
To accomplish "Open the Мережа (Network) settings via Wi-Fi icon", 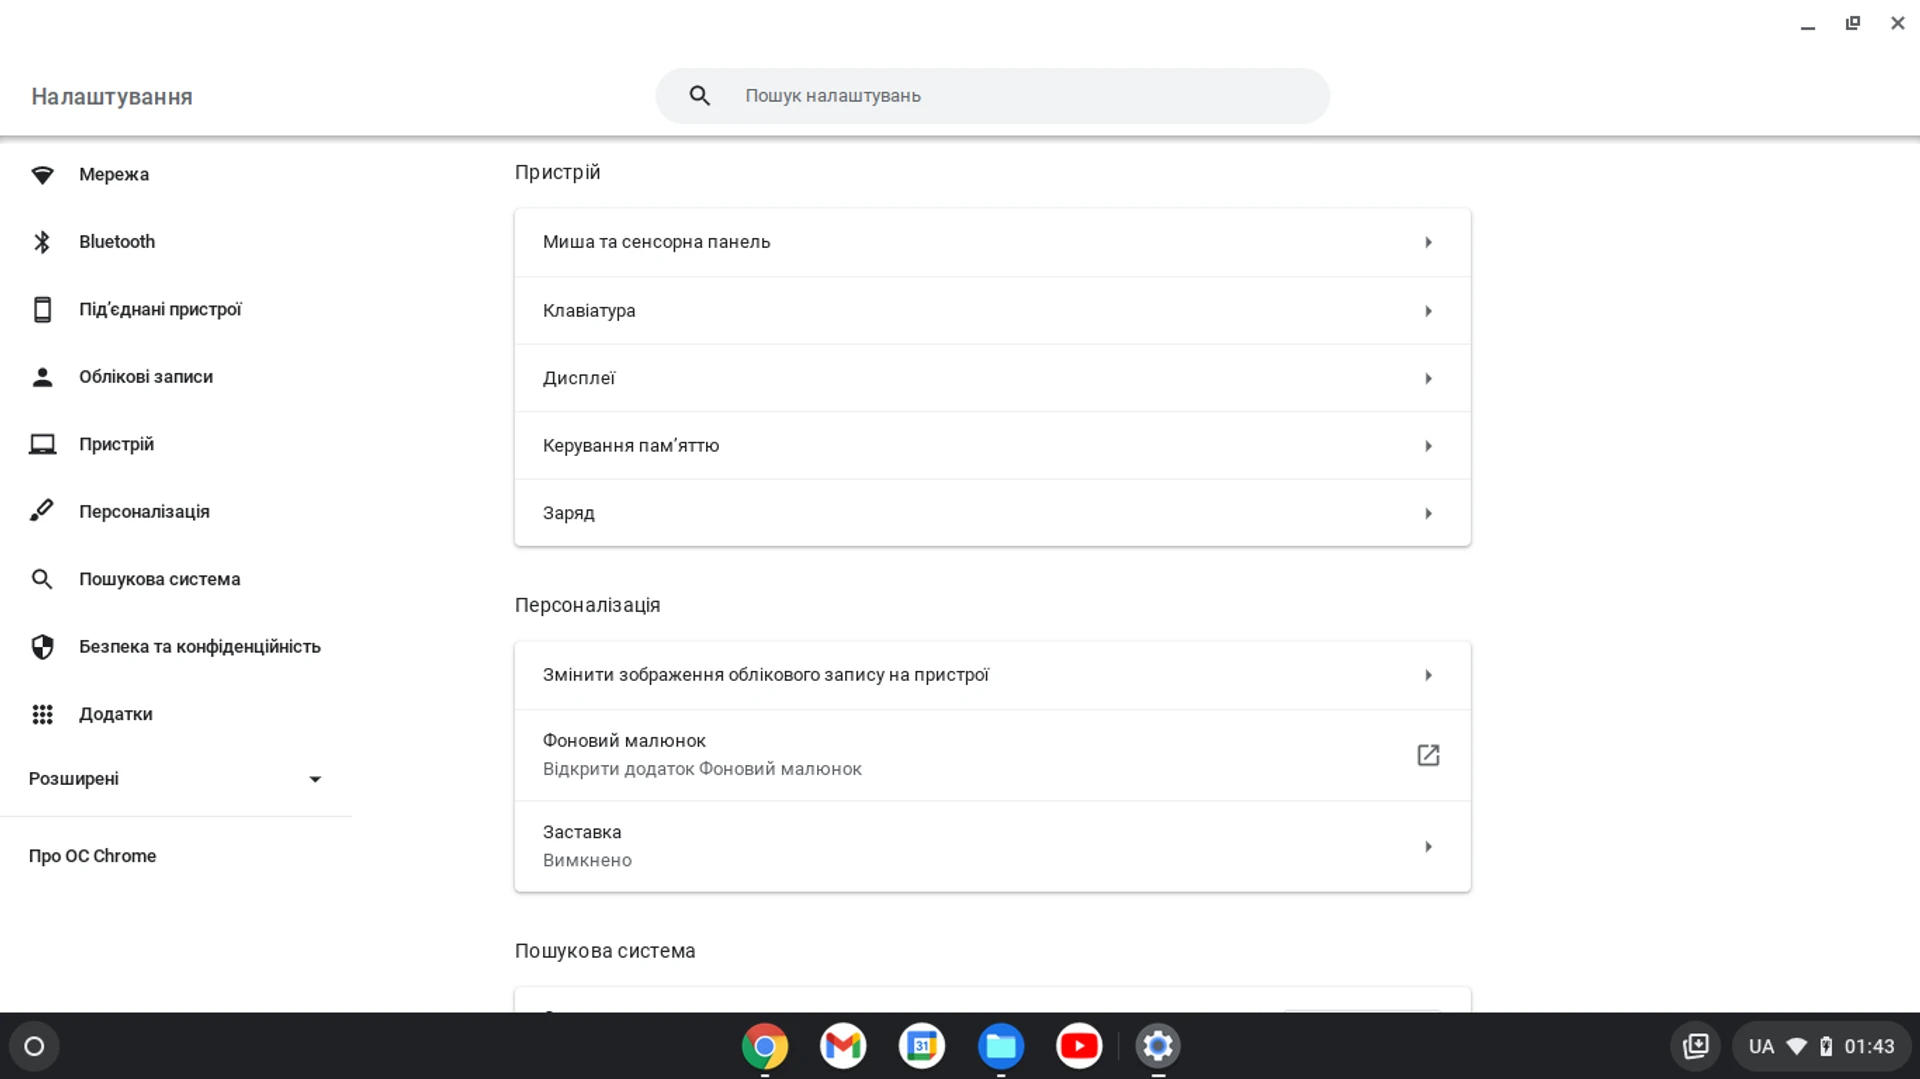I will pyautogui.click(x=43, y=174).
